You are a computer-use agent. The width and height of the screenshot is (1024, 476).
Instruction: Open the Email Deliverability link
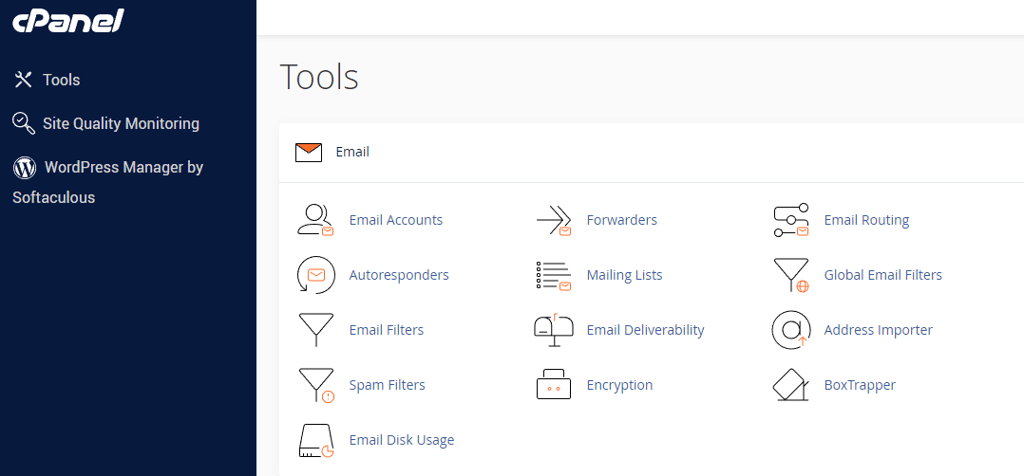645,330
